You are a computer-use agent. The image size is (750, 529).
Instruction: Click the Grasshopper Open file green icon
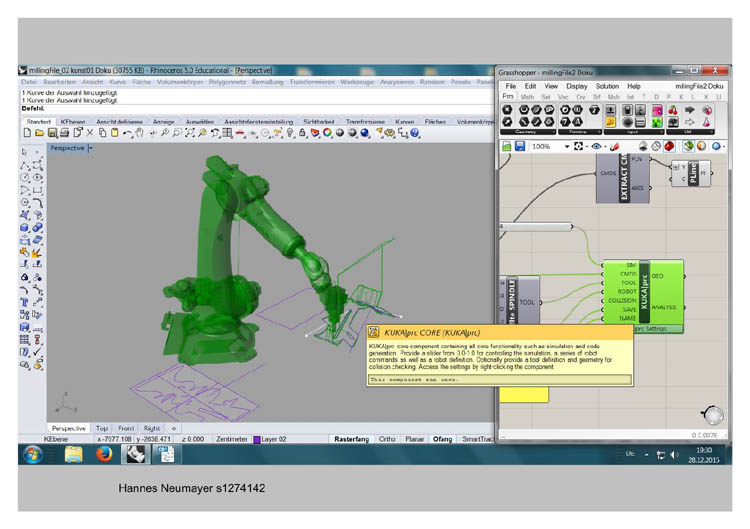pyautogui.click(x=507, y=146)
